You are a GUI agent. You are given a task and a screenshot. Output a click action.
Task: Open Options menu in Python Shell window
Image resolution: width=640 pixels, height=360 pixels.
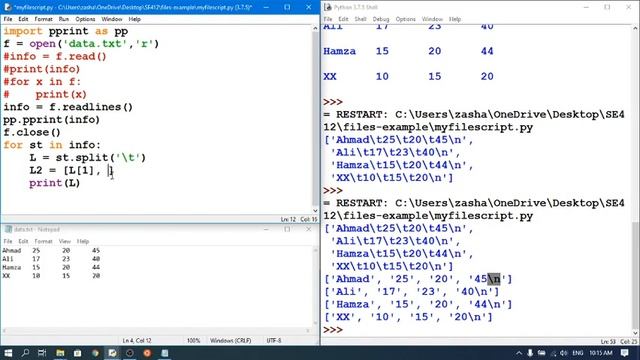pyautogui.click(x=405, y=19)
